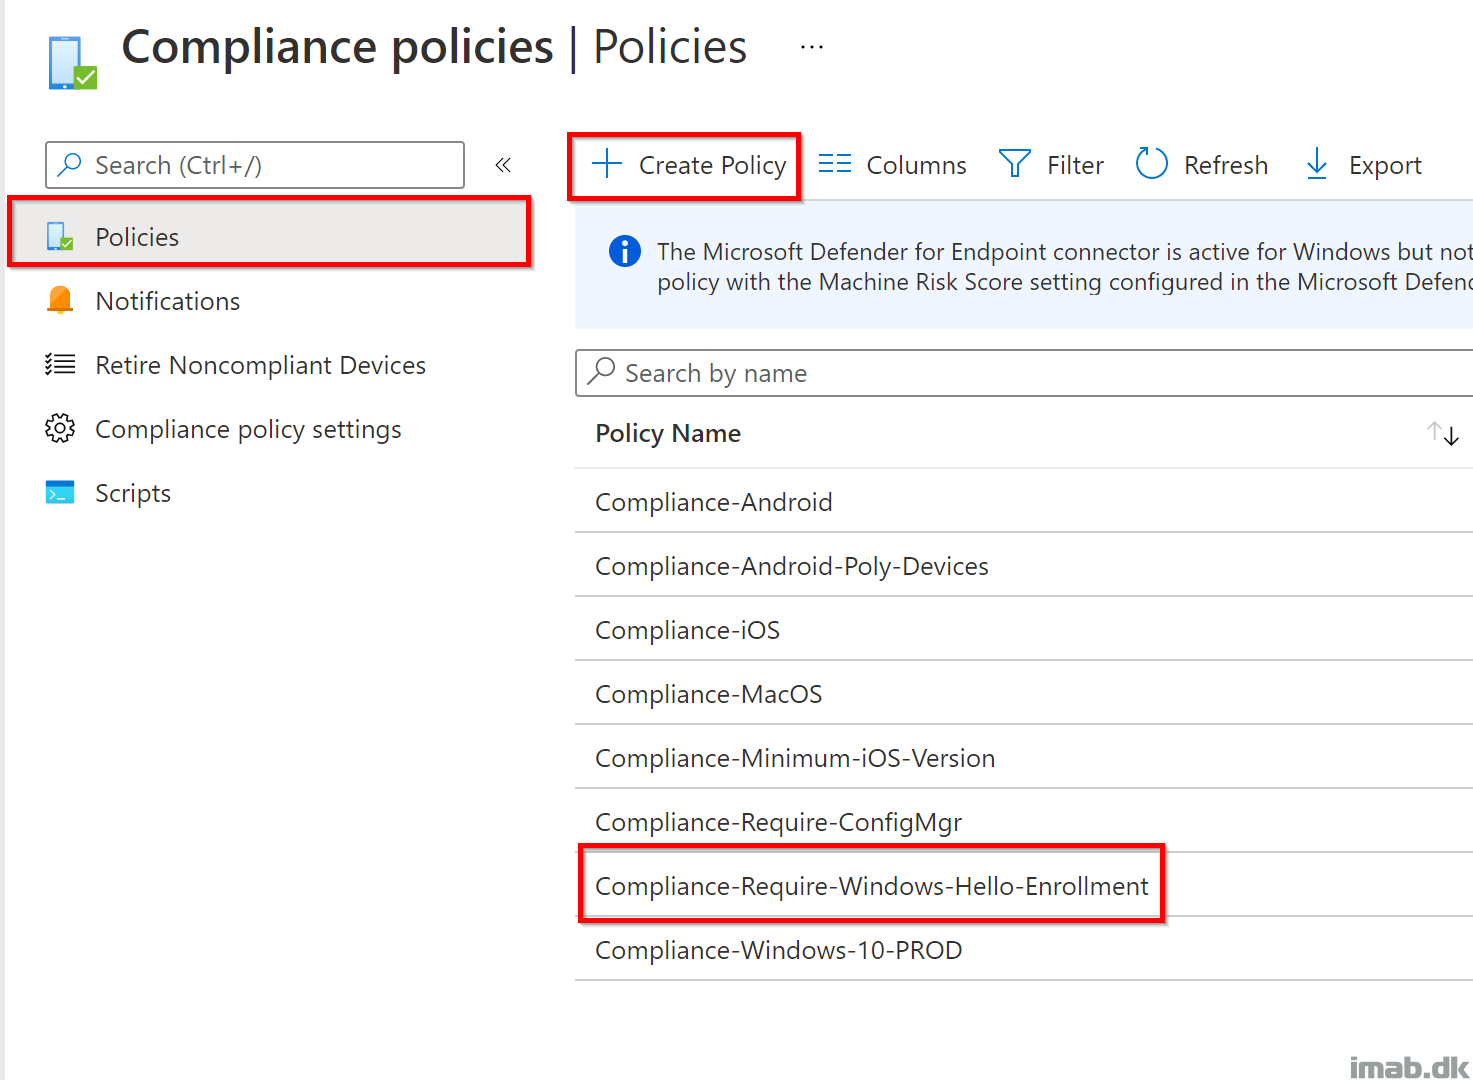The width and height of the screenshot is (1473, 1080).
Task: Open the Notifications section
Action: tap(168, 301)
